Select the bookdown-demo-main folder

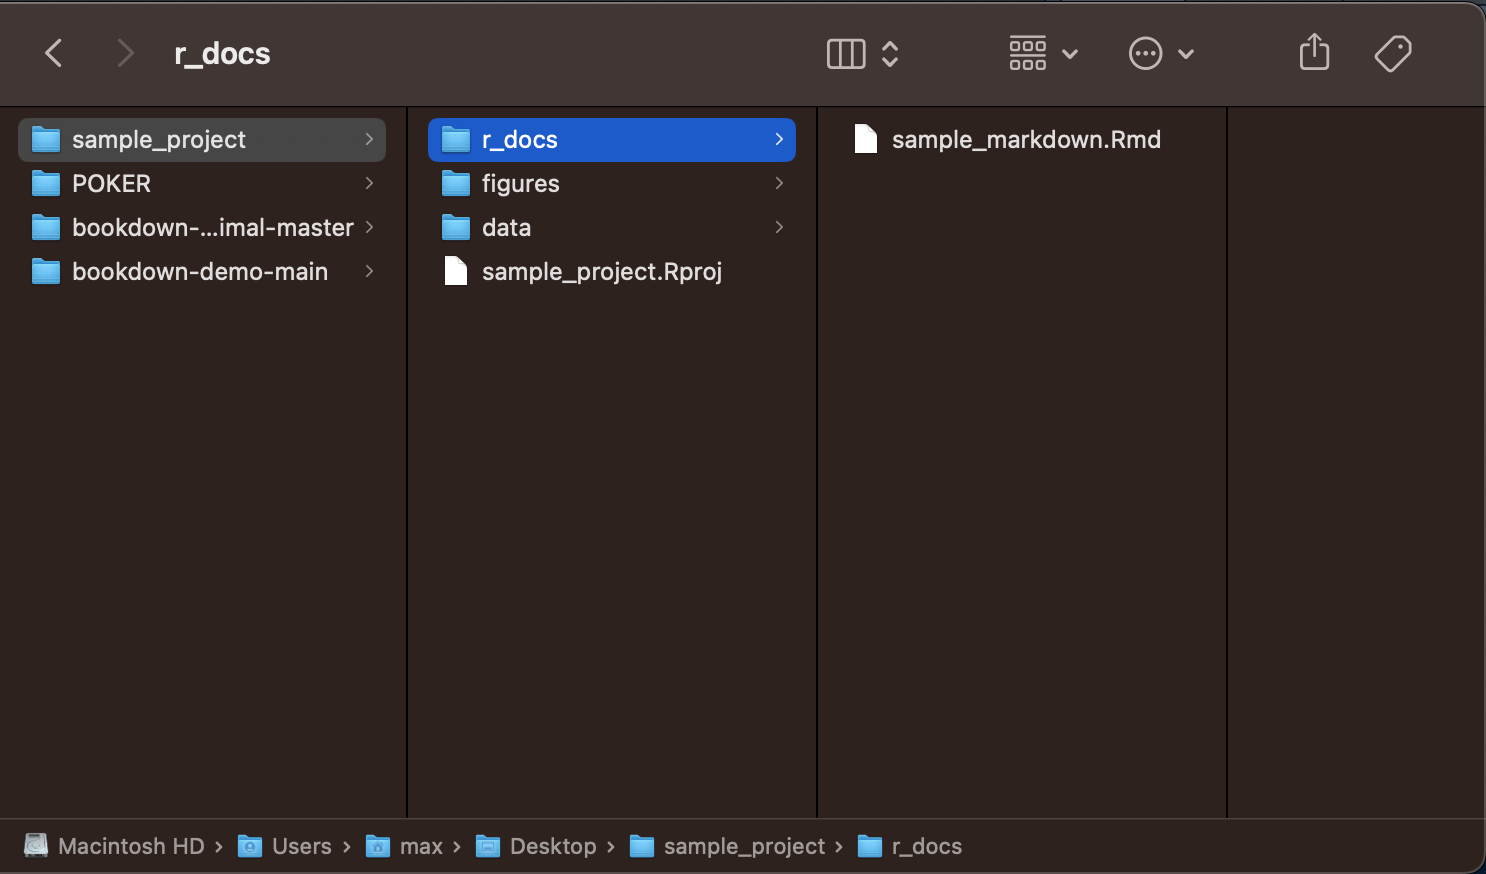tap(199, 272)
